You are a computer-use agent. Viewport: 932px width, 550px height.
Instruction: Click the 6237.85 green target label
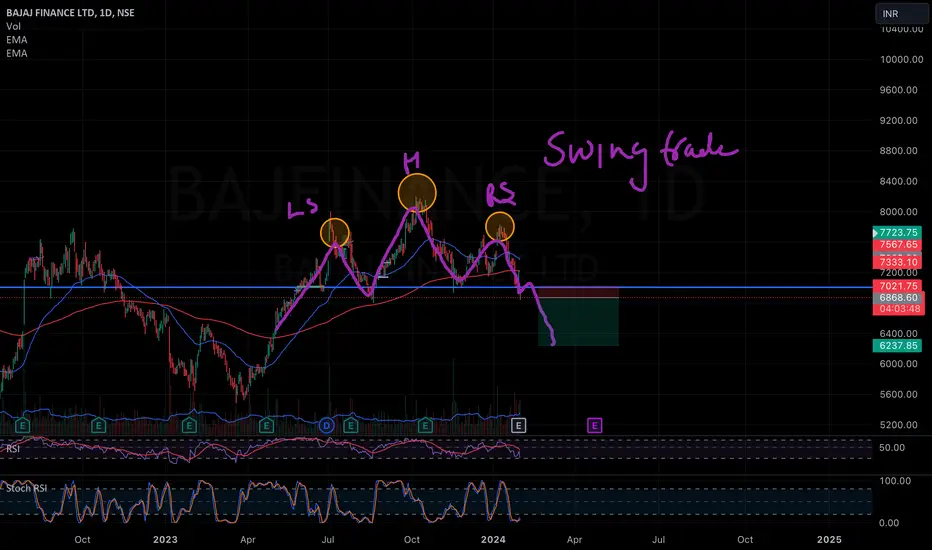click(x=897, y=345)
